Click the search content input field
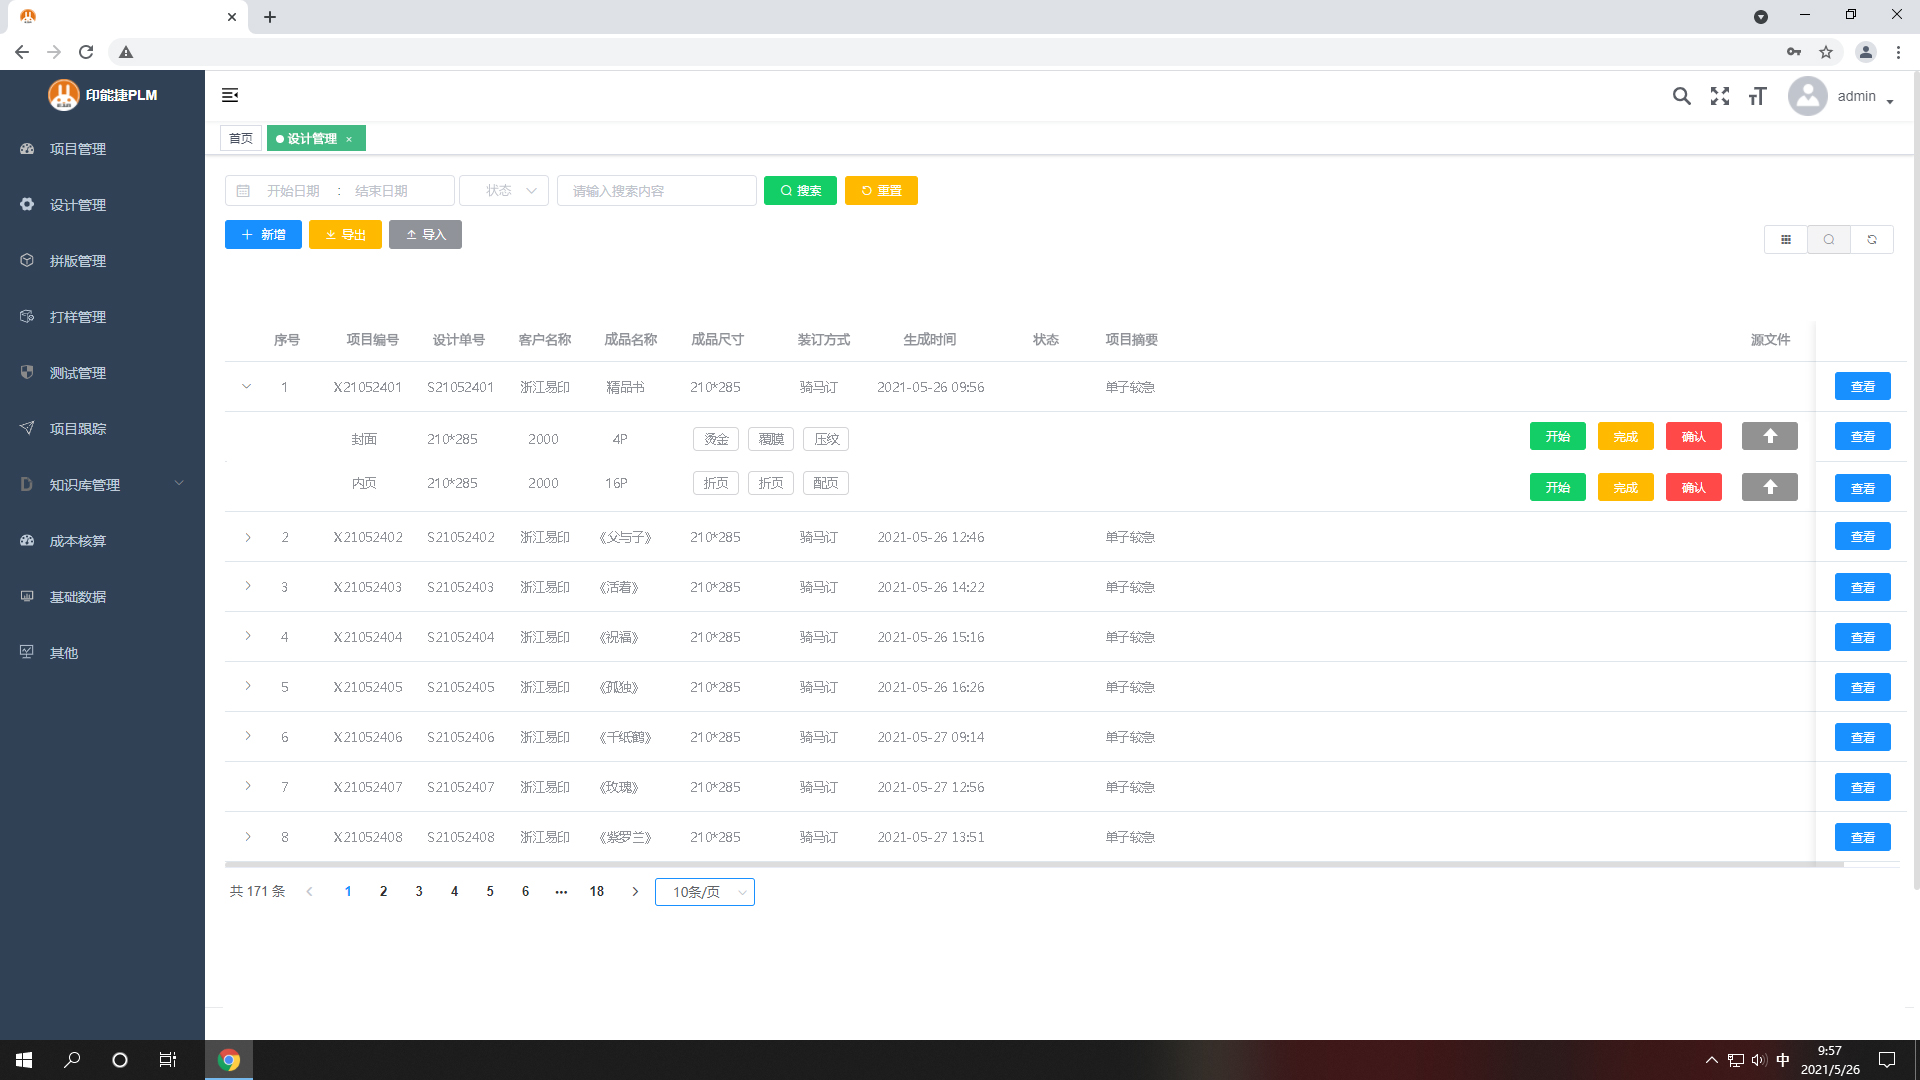 click(x=656, y=191)
